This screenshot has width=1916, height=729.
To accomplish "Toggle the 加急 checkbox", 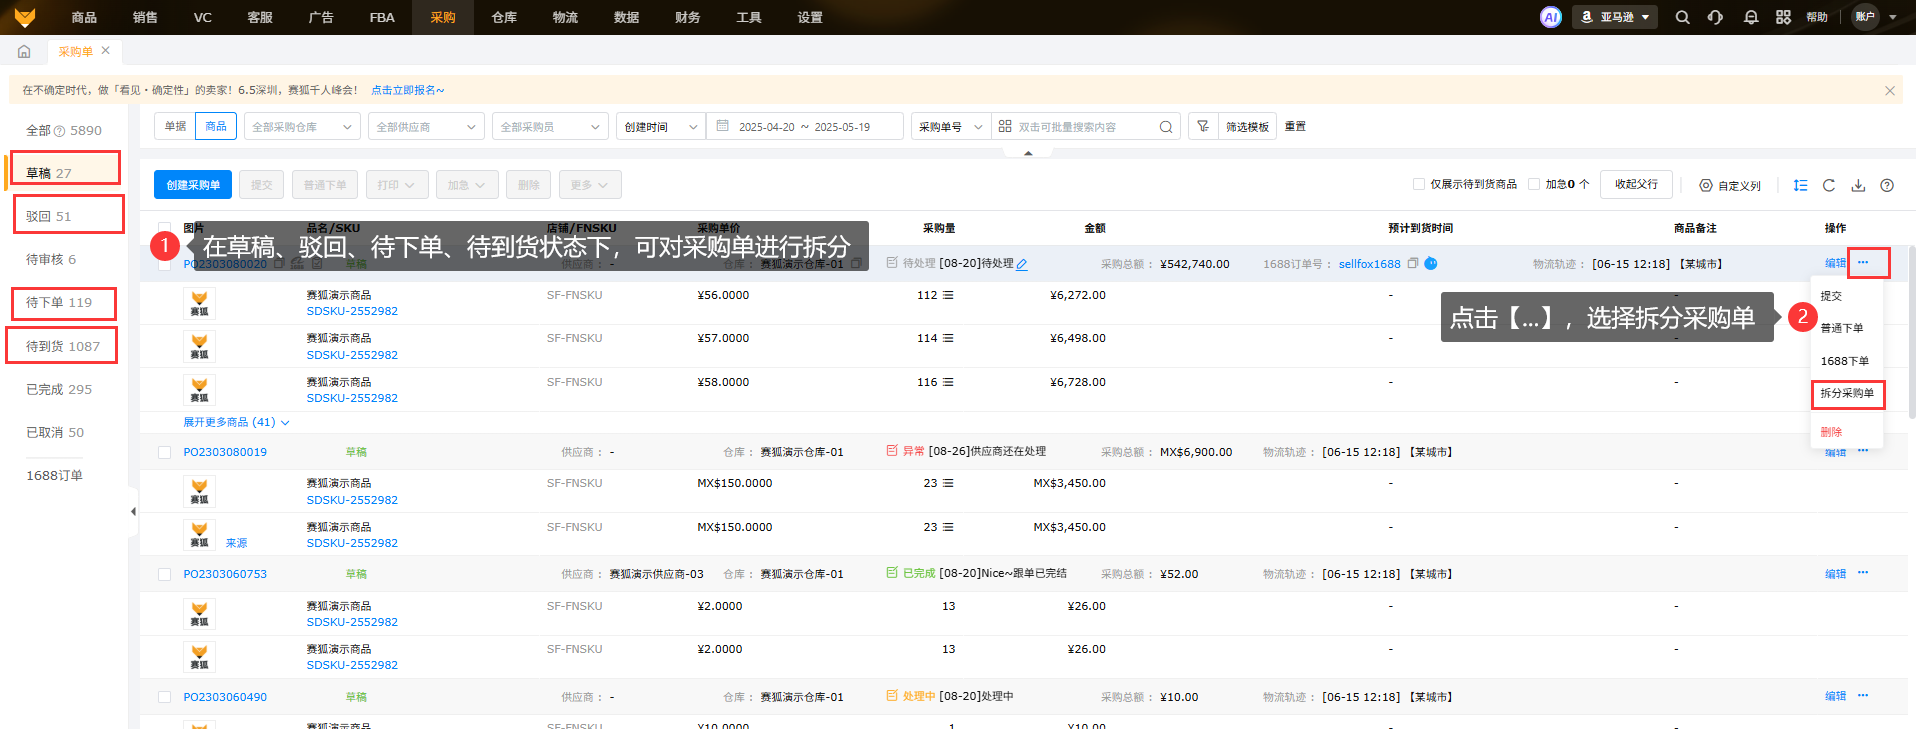I will [x=1534, y=184].
